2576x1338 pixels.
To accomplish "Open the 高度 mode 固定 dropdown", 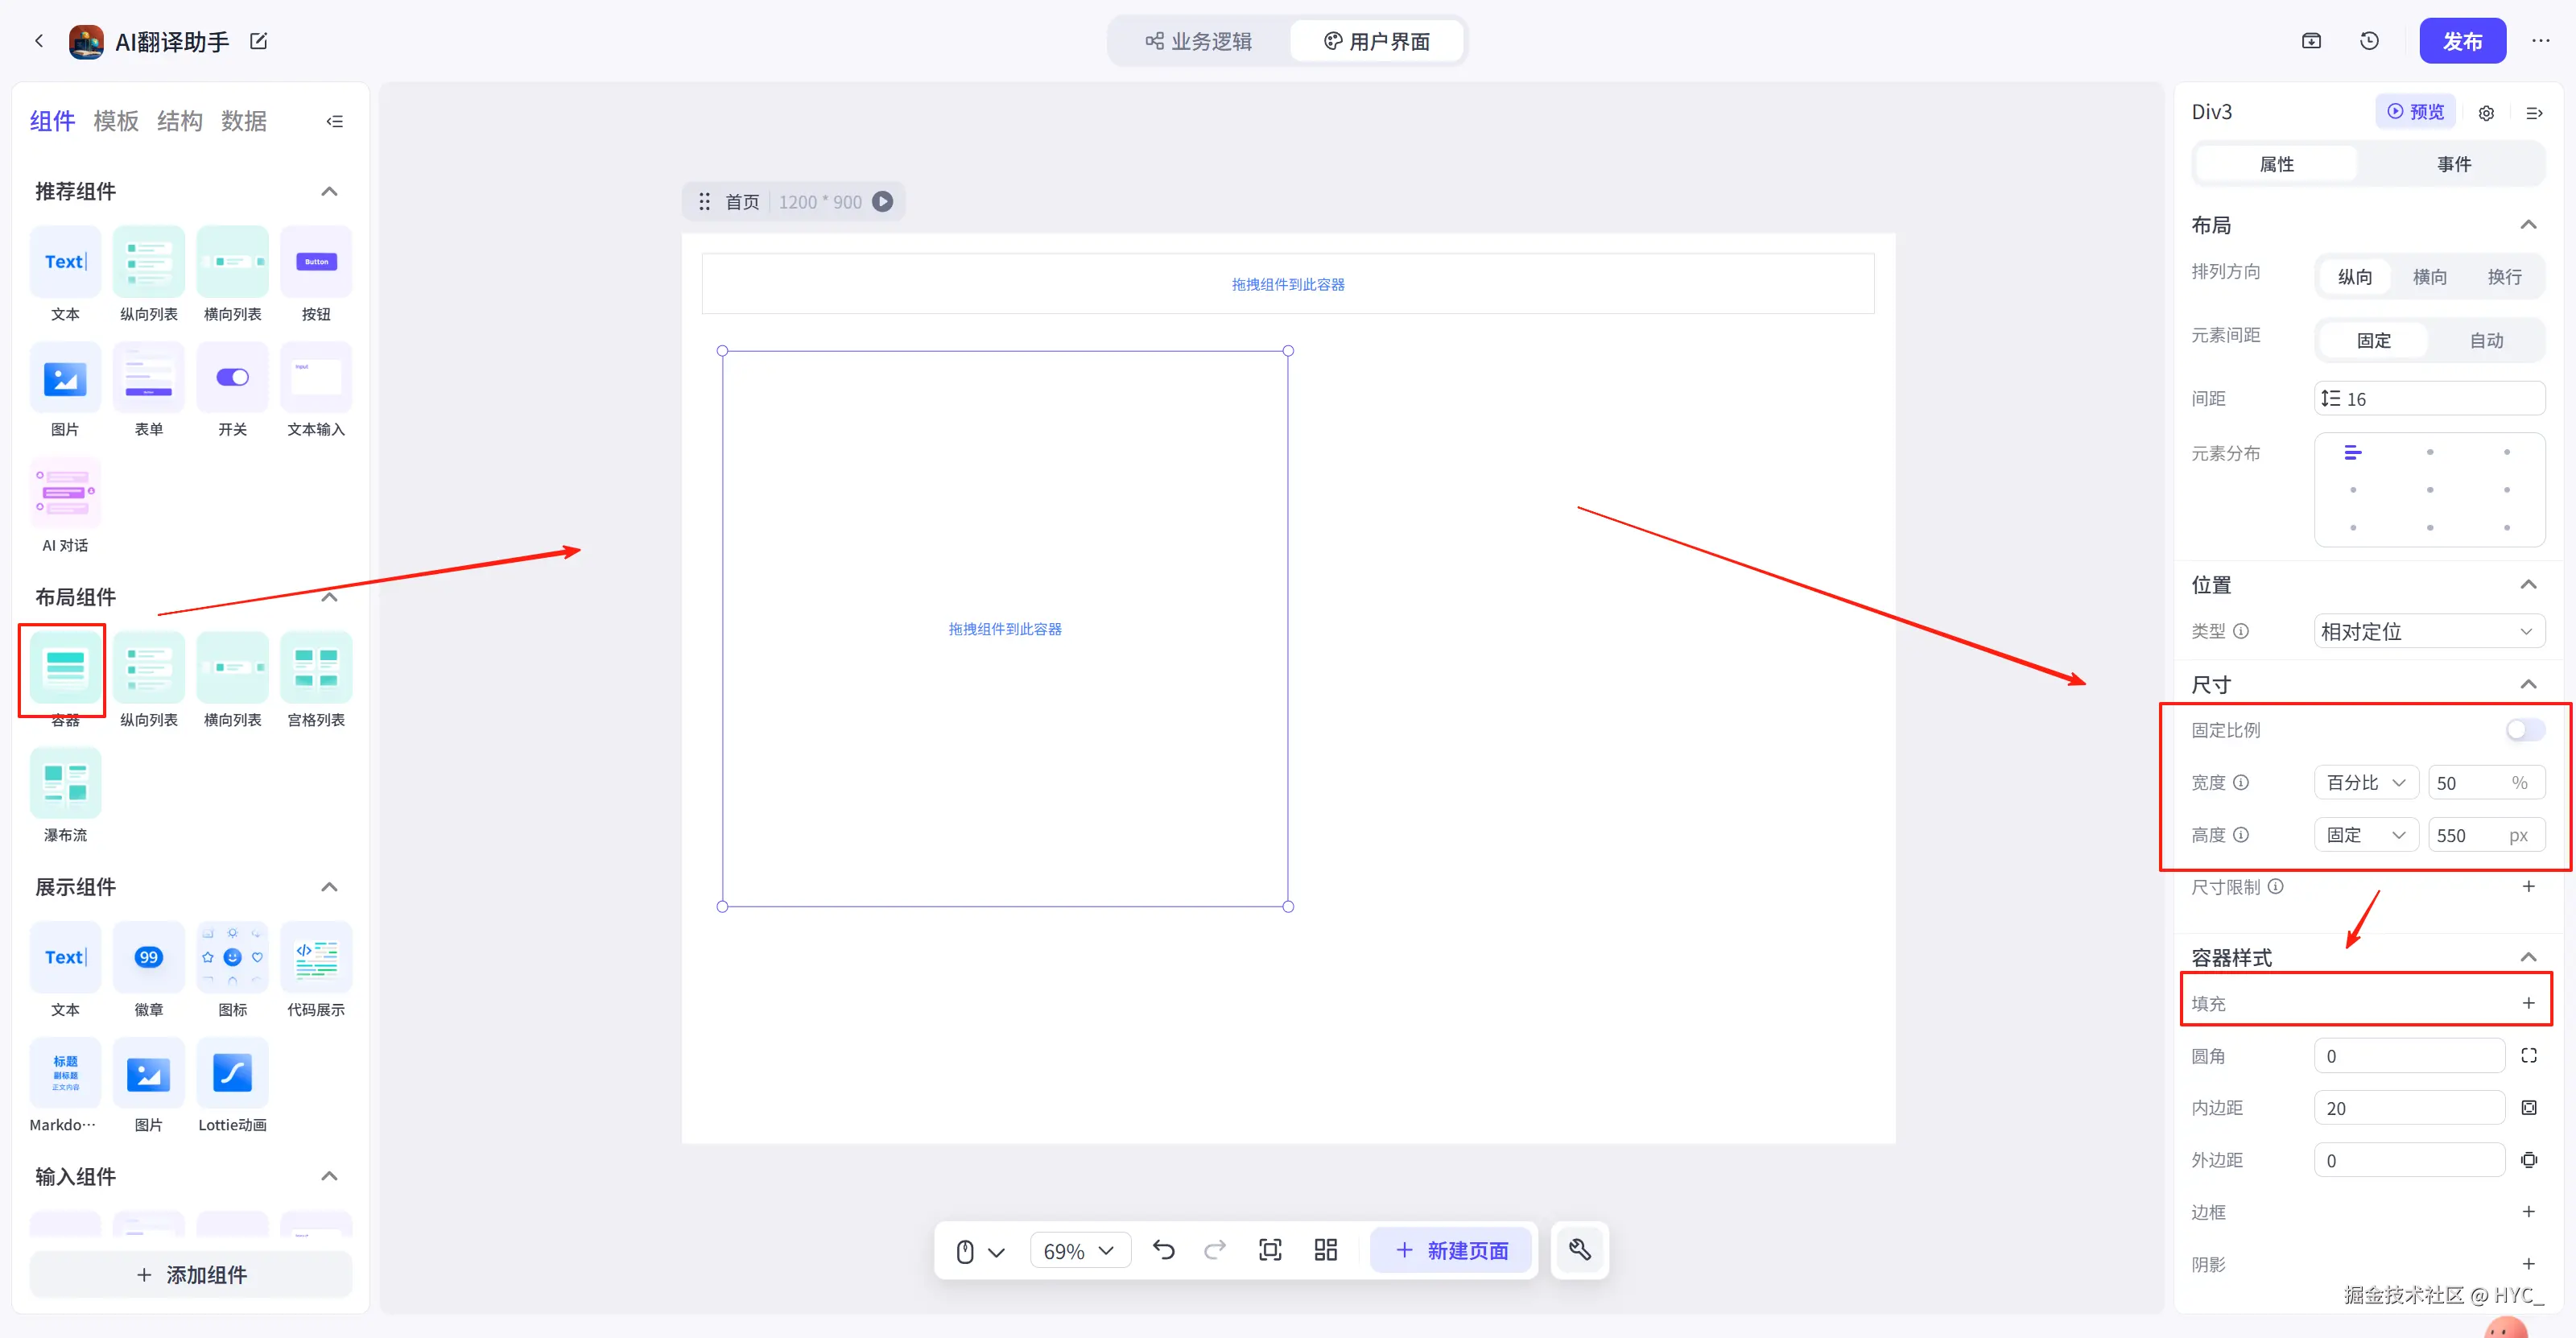I will pos(2365,834).
